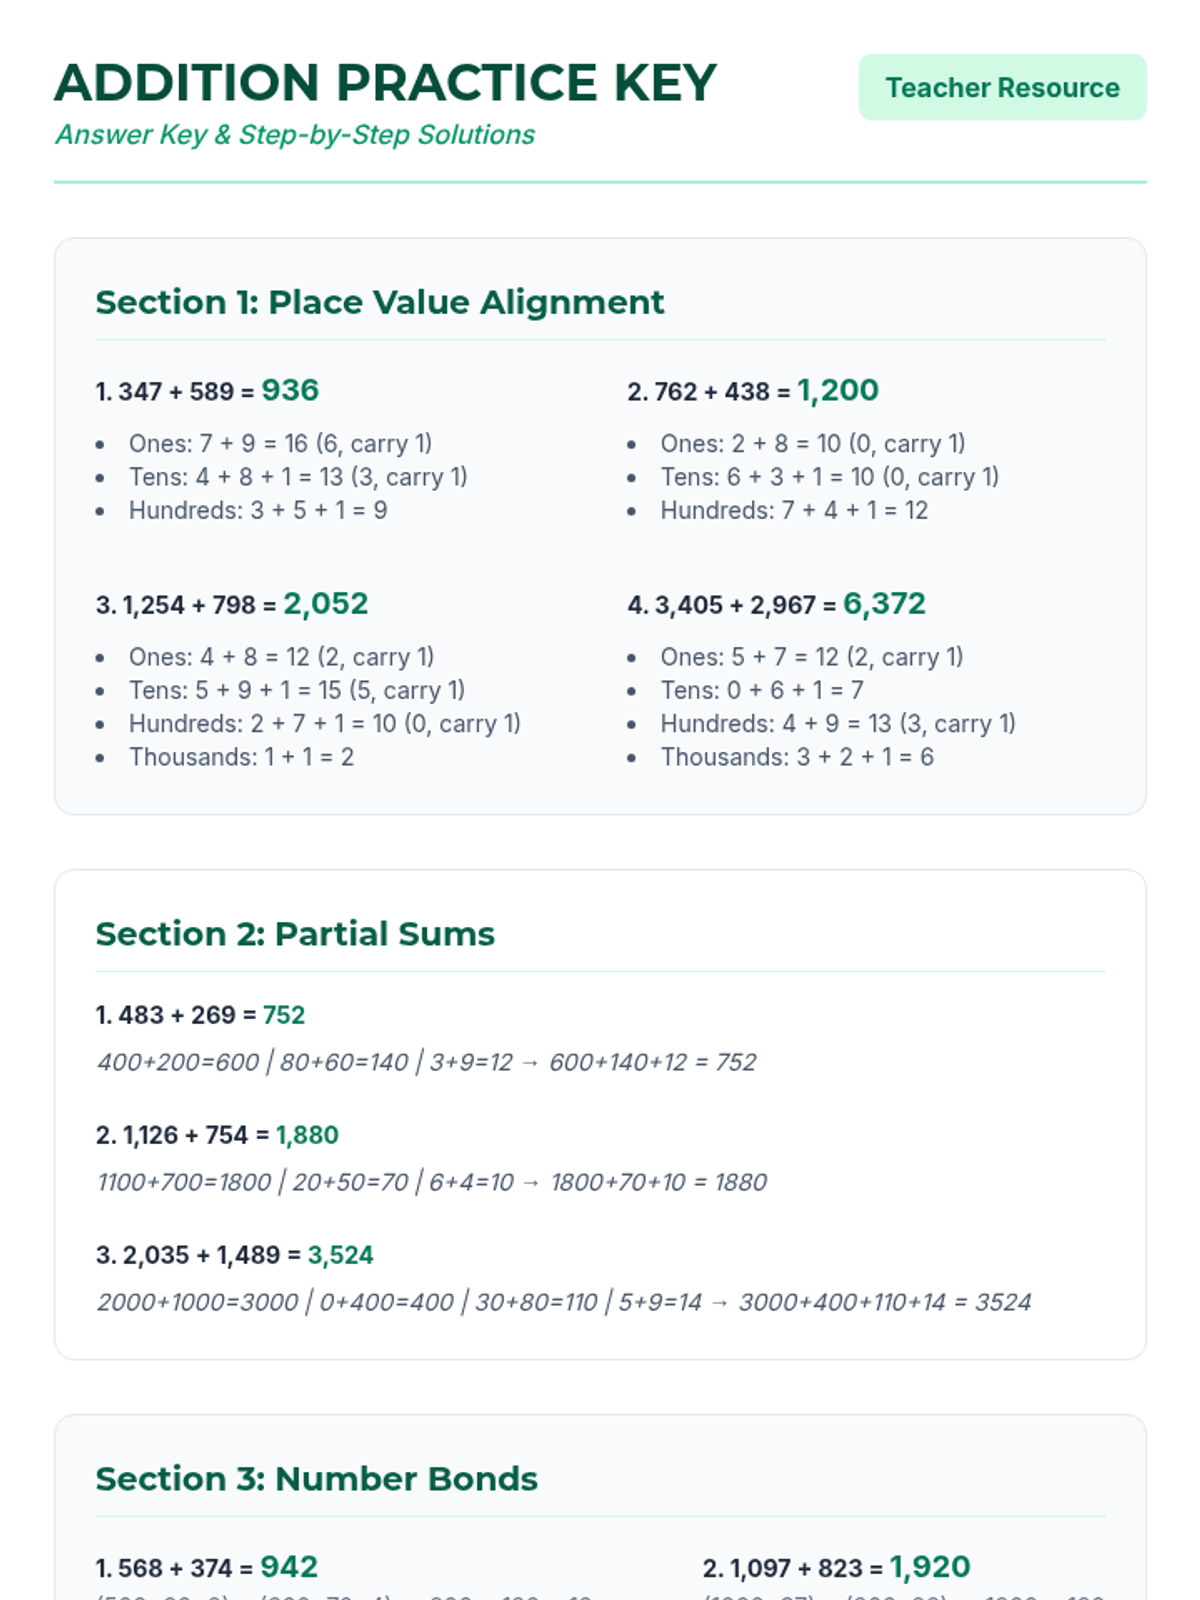Click the answer 1,200 in Section 1
The height and width of the screenshot is (1600, 1200).
point(838,390)
